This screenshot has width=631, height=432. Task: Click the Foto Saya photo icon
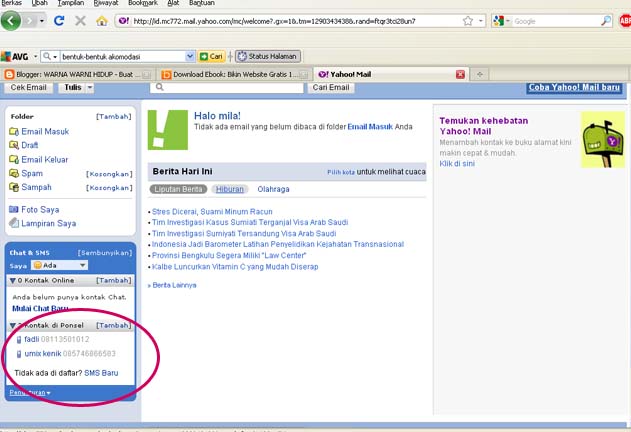[14, 209]
